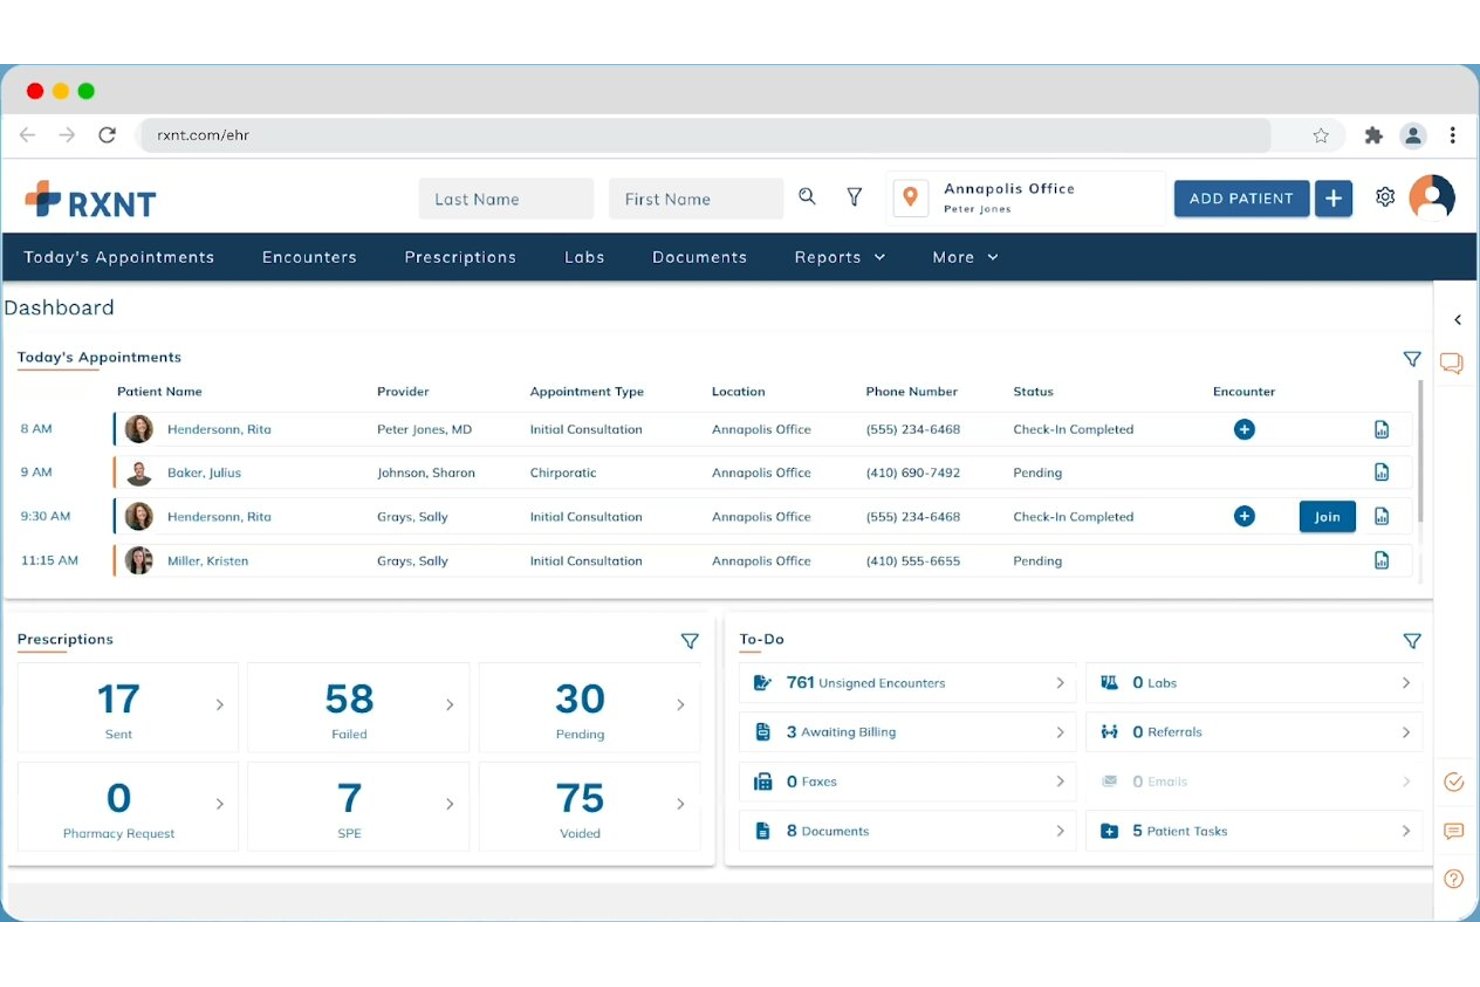
Task: Click the ADD PATIENT button
Action: 1241,198
